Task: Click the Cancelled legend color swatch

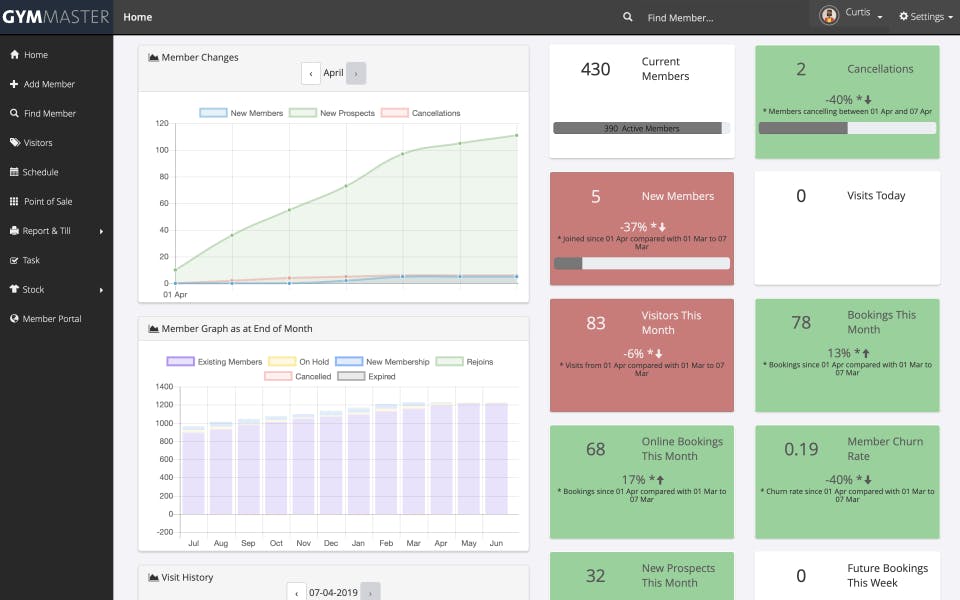Action: [278, 377]
